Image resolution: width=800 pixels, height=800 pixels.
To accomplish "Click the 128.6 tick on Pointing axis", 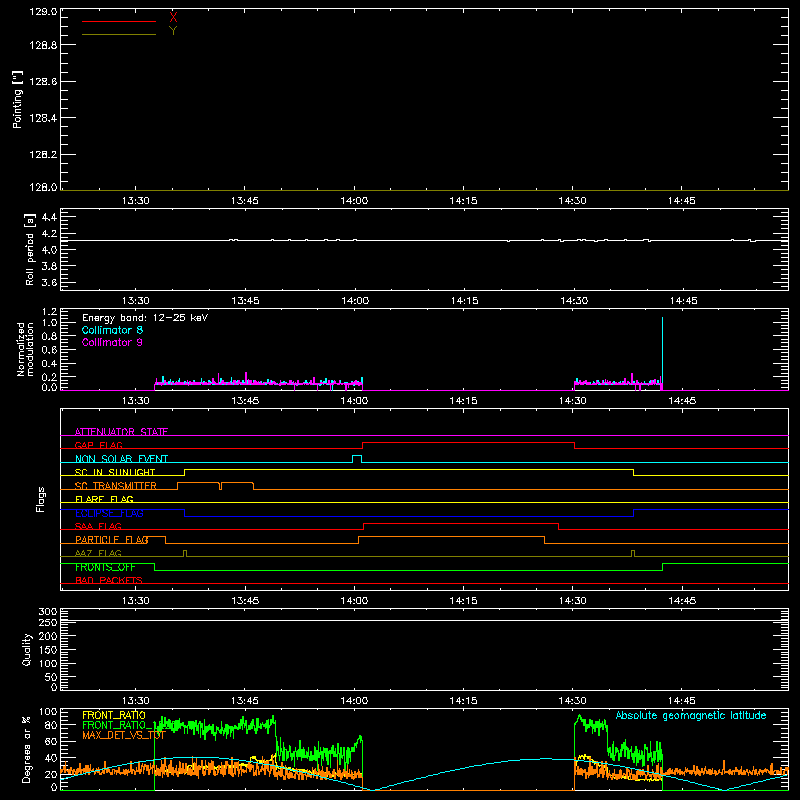I will pyautogui.click(x=43, y=82).
